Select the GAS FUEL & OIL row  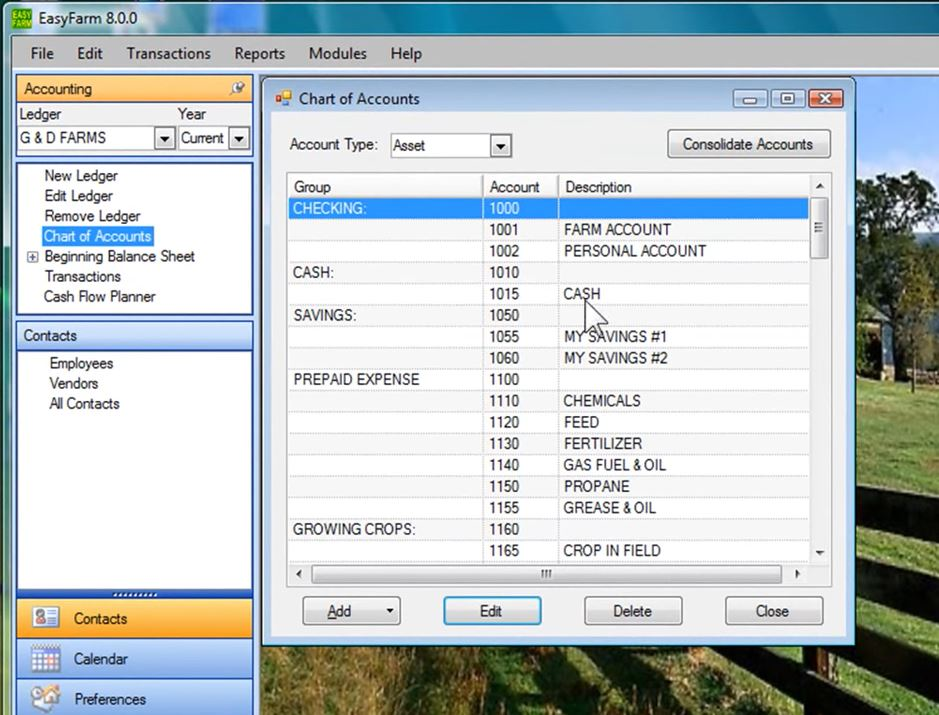click(548, 465)
